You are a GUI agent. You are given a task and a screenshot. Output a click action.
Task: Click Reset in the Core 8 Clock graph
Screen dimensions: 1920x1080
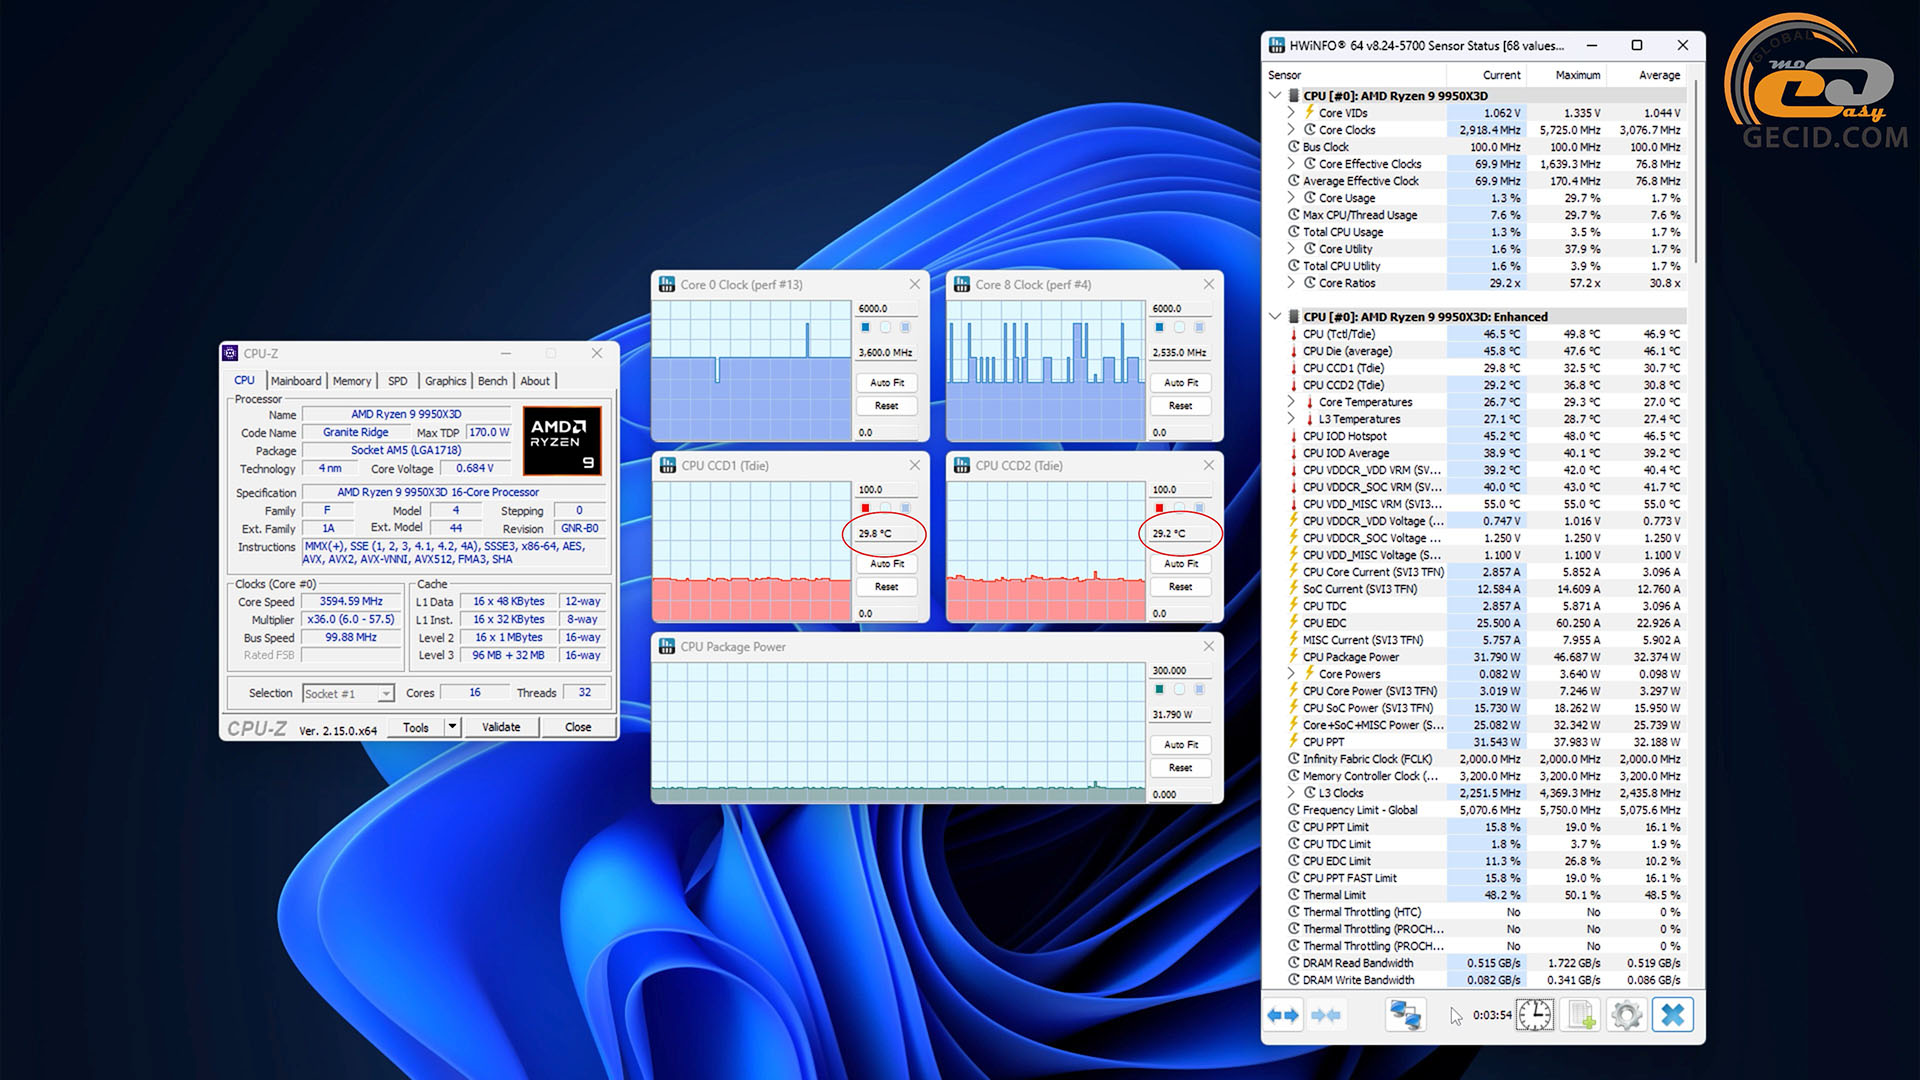pos(1181,406)
